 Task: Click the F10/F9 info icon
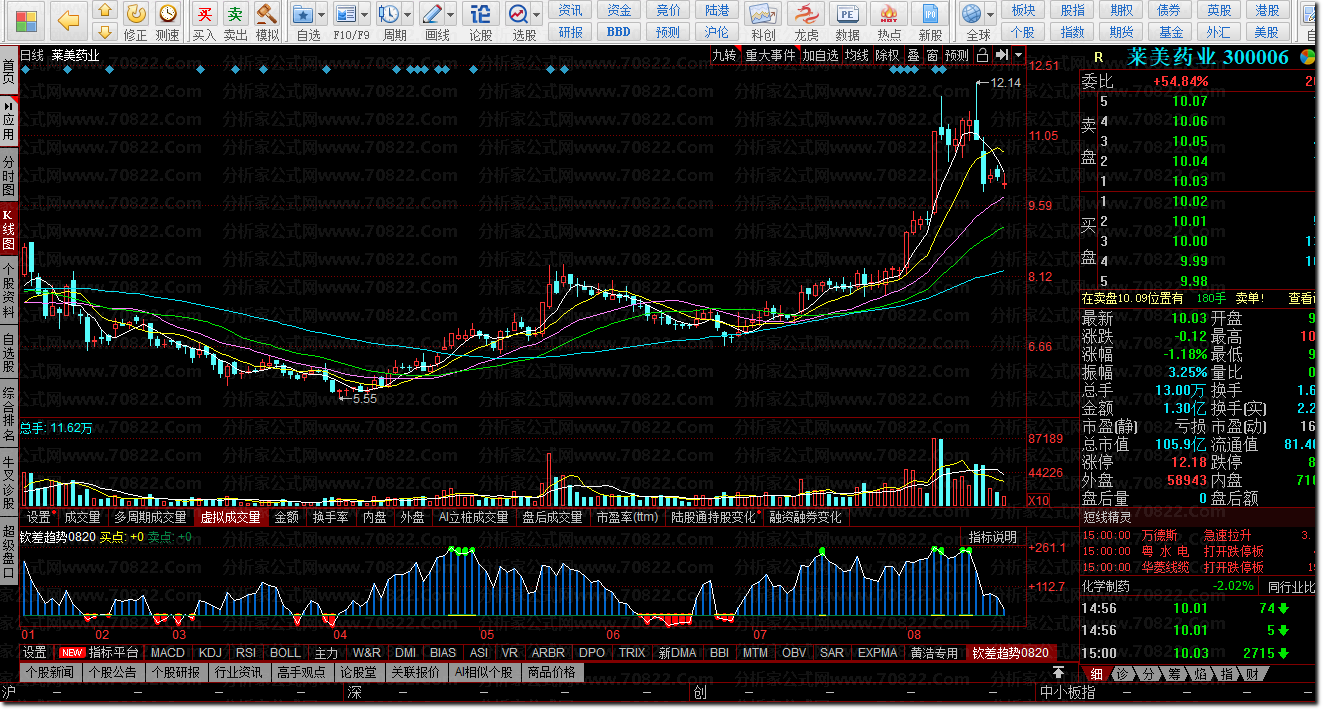(346, 14)
